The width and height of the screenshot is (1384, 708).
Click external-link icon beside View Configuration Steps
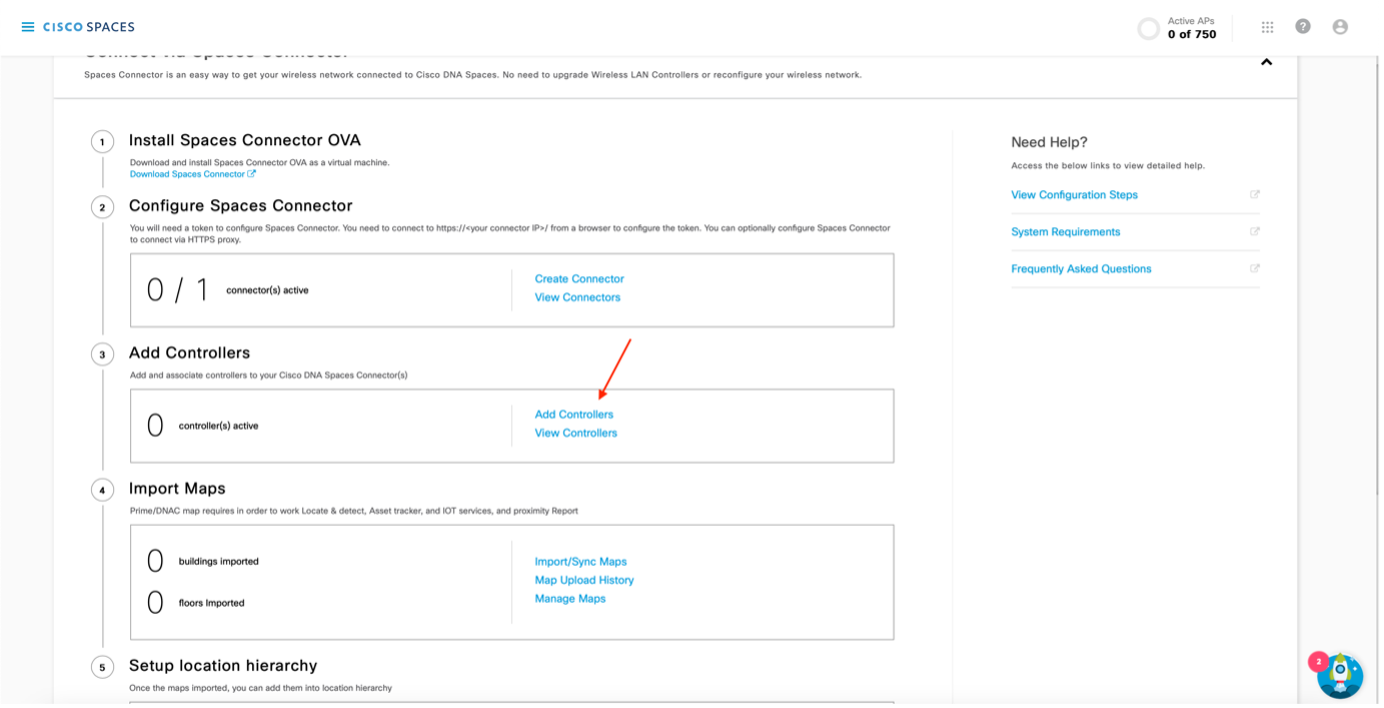click(1254, 194)
